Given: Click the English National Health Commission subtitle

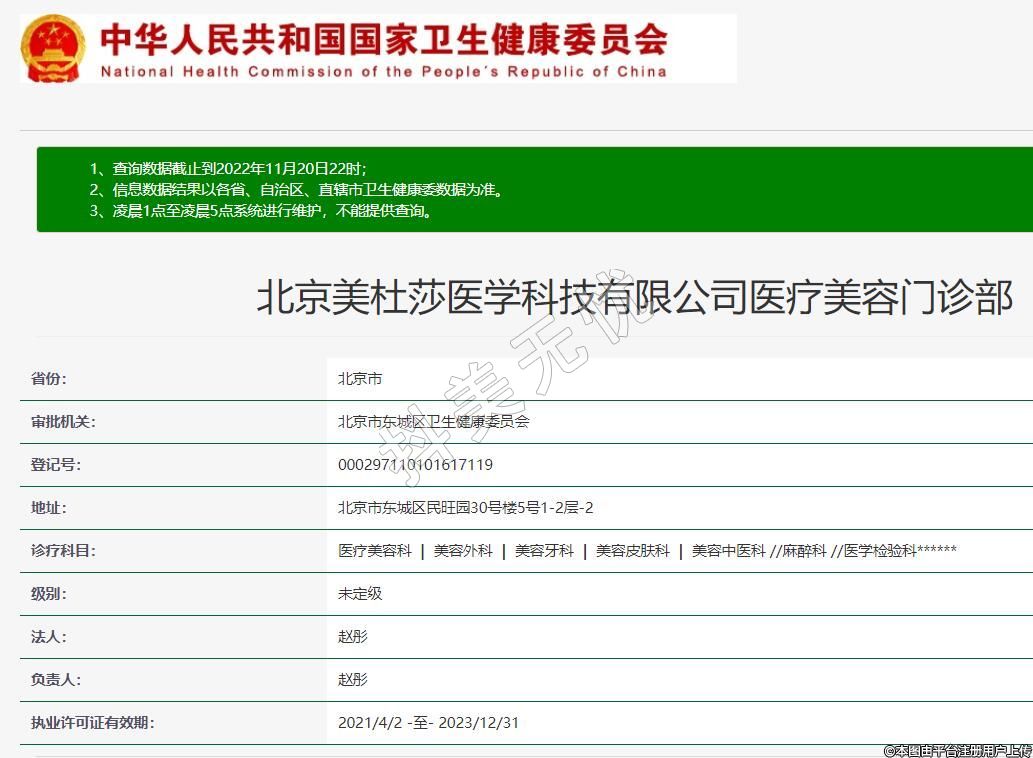Looking at the screenshot, I should click(383, 72).
